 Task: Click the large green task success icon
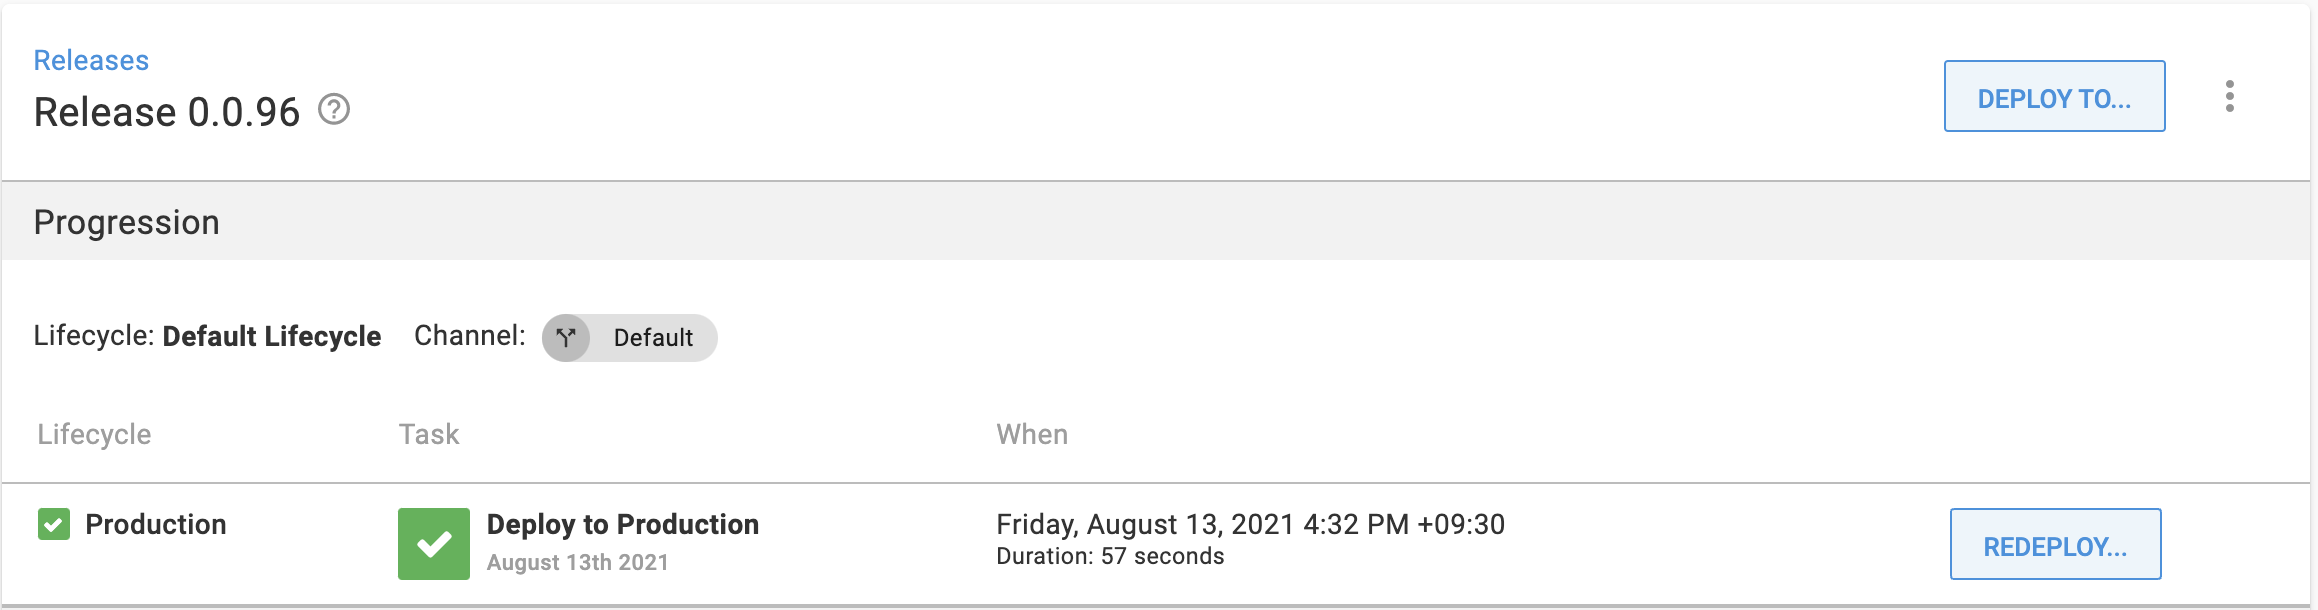434,544
